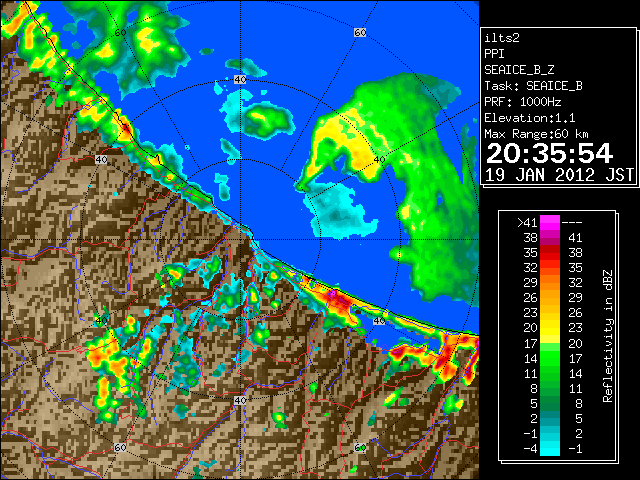Pick the magenta swatch at the legend top
Screen dimensions: 640x480
click(550, 223)
